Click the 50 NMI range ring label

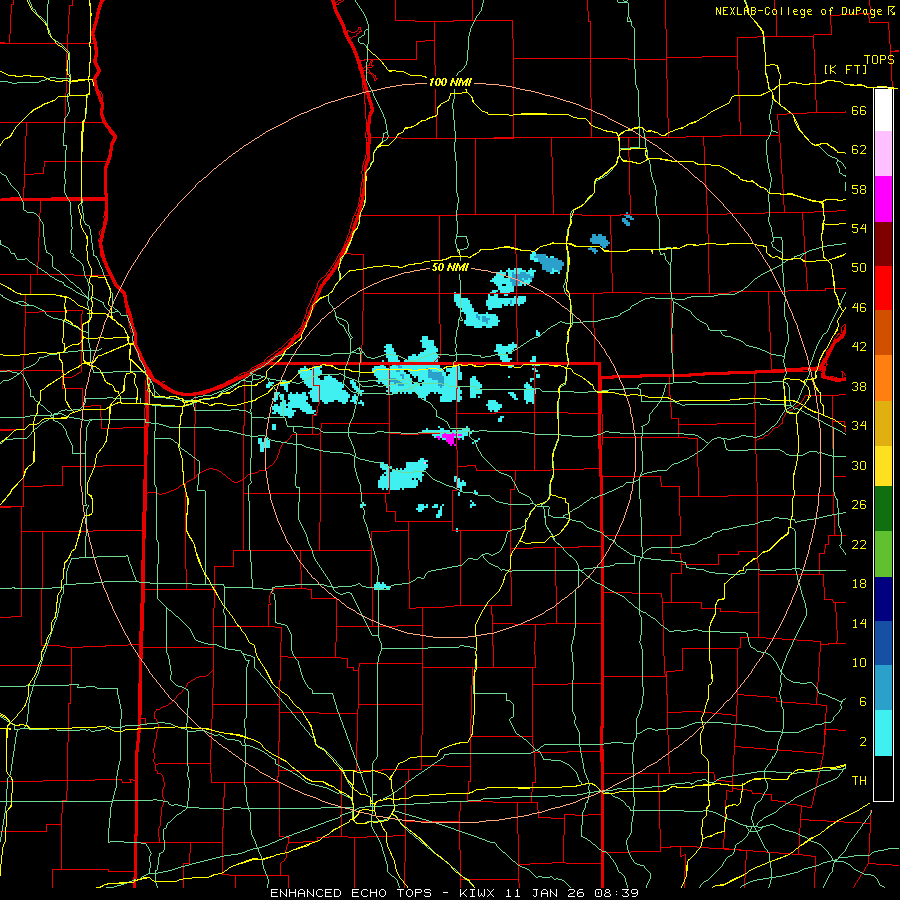coord(450,267)
